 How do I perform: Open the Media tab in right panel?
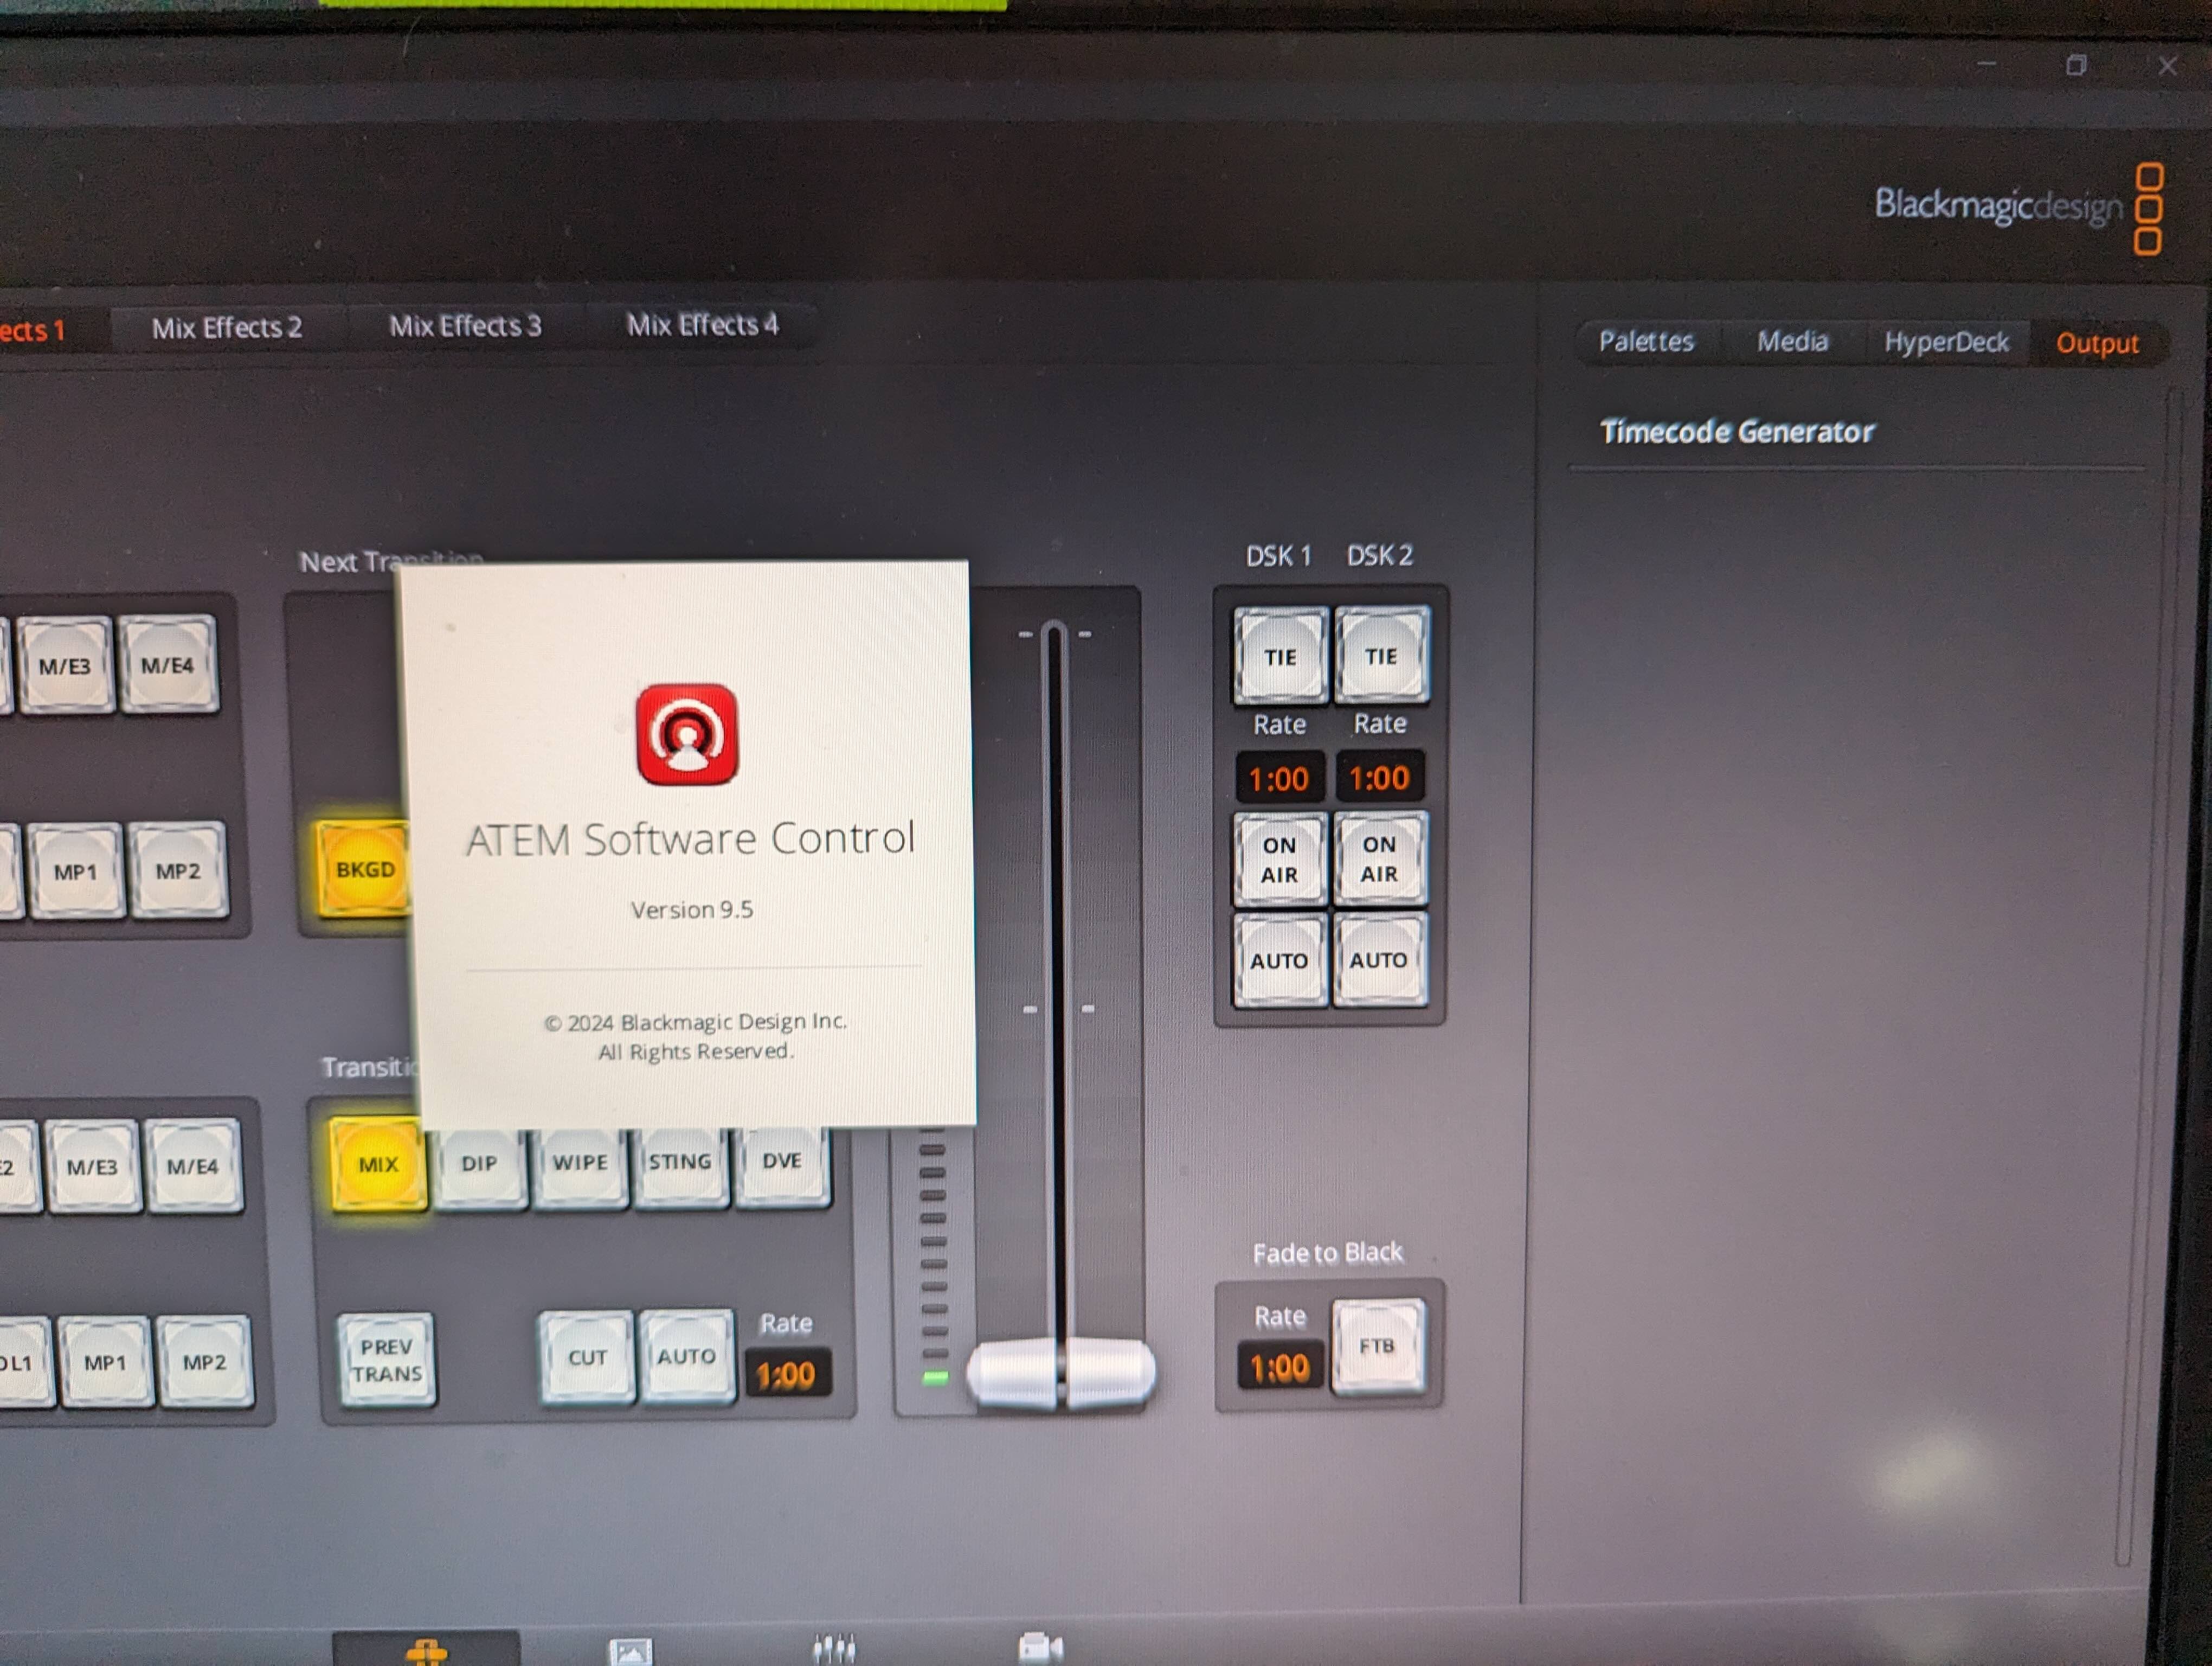1792,342
